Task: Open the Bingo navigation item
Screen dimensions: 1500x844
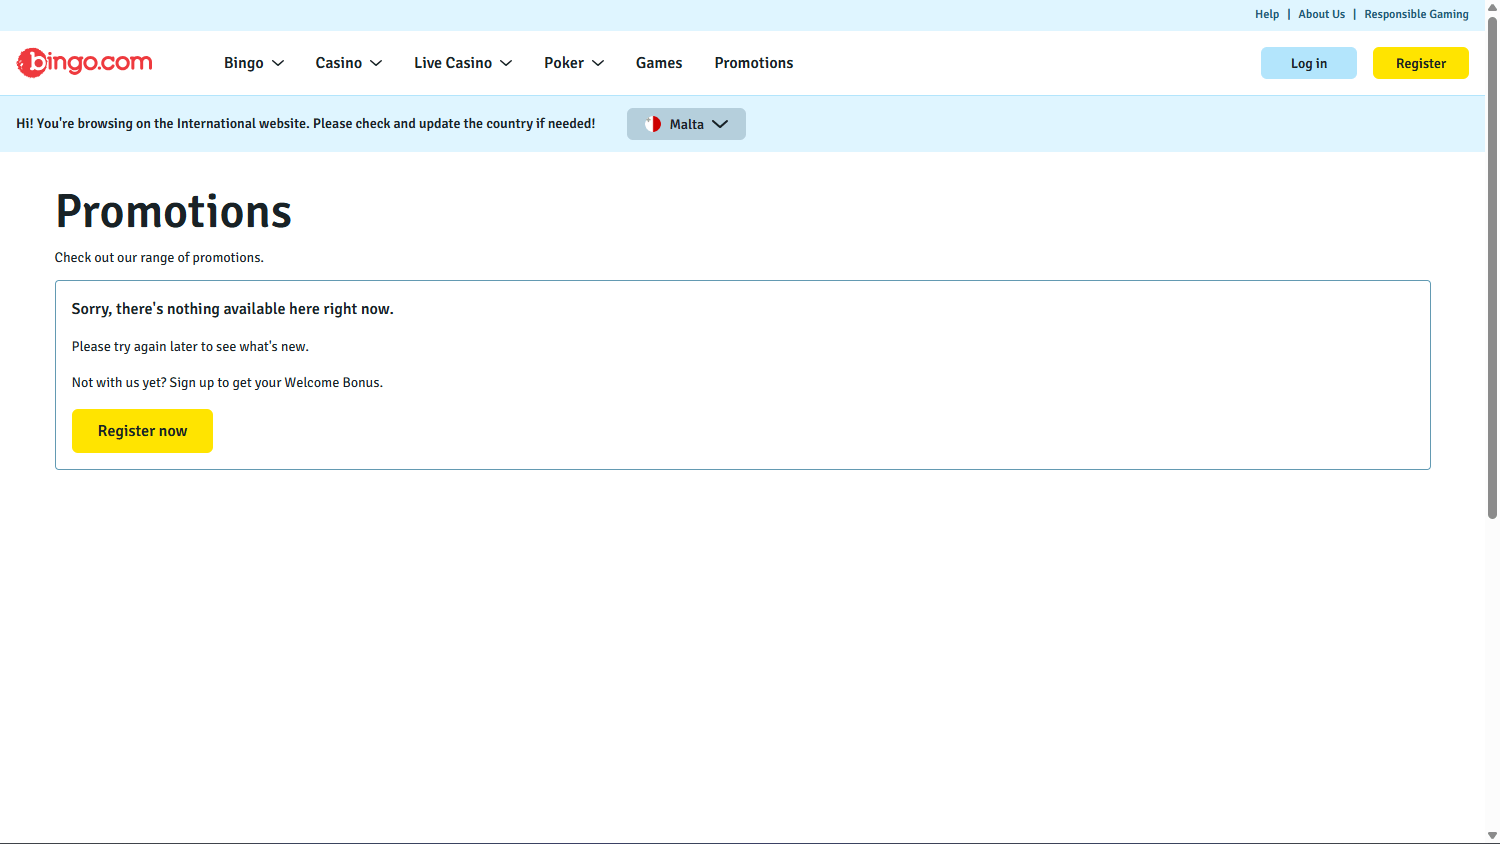Action: pyautogui.click(x=243, y=63)
